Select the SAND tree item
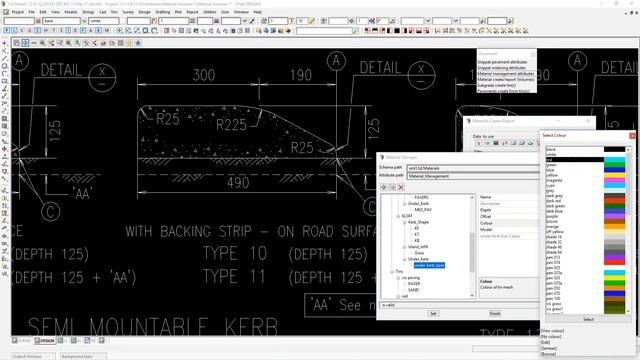Viewport: 640px width, 360px height. tap(413, 290)
